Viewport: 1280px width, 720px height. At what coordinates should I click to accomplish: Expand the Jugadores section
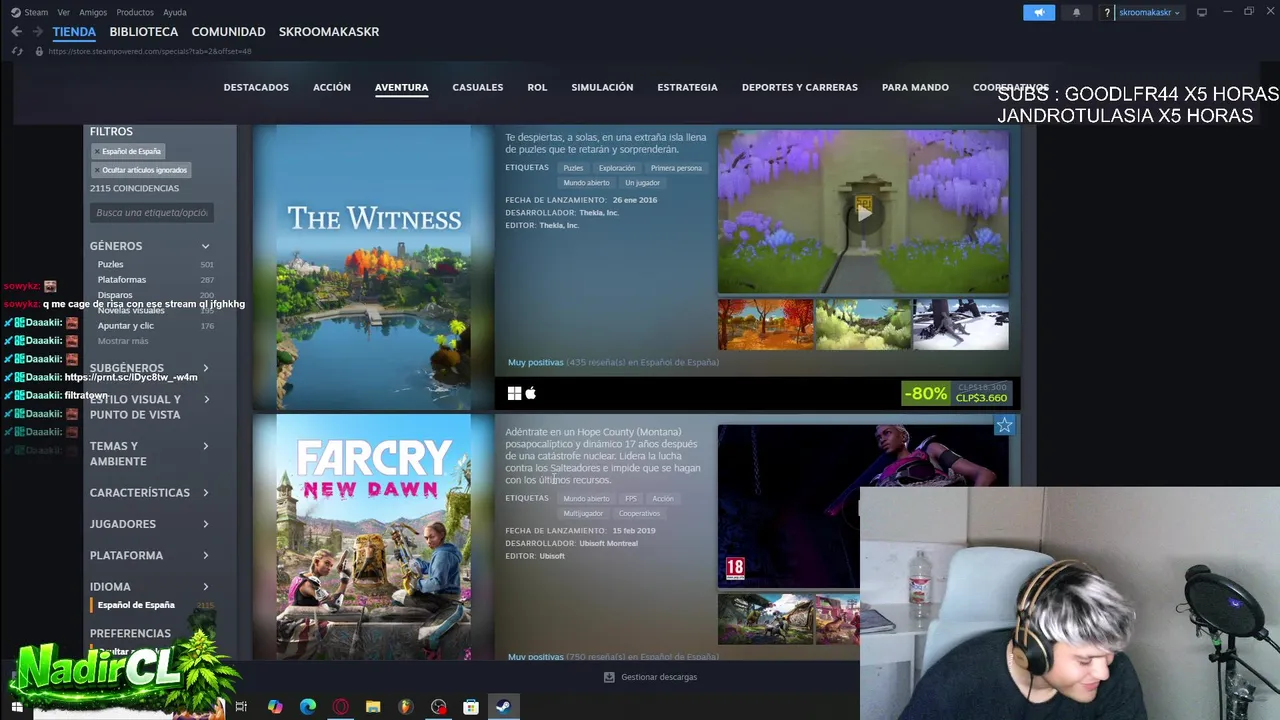(150, 524)
